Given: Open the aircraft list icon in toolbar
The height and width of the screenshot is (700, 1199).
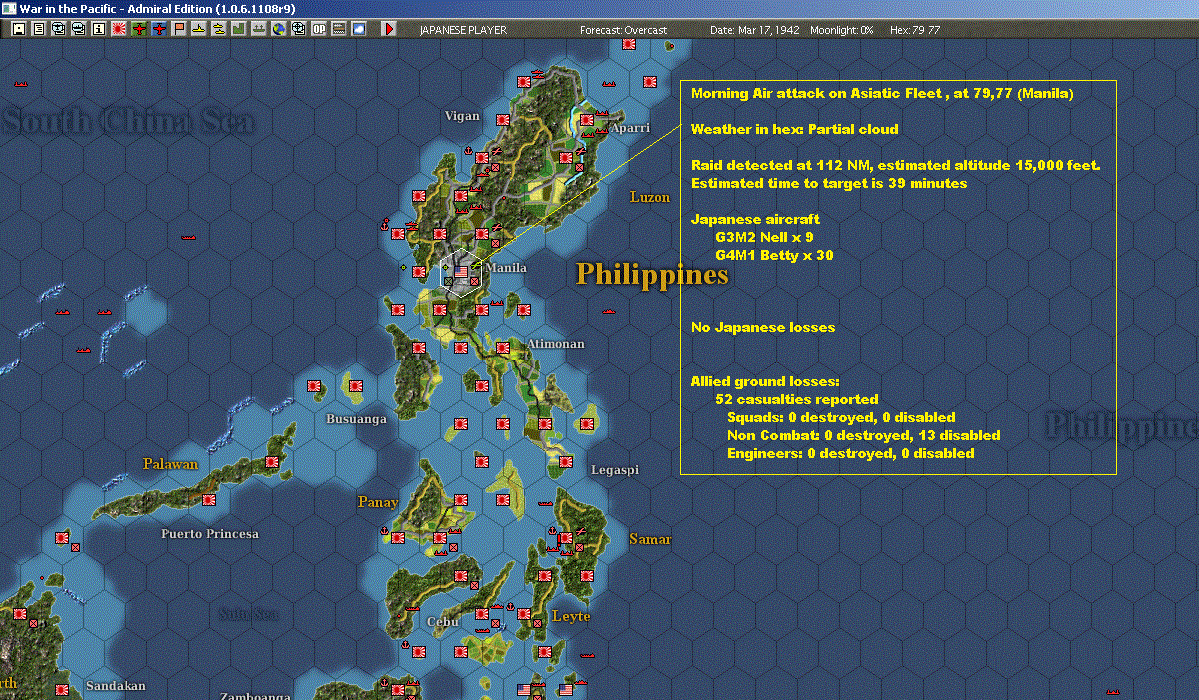Looking at the screenshot, I should coord(59,29).
